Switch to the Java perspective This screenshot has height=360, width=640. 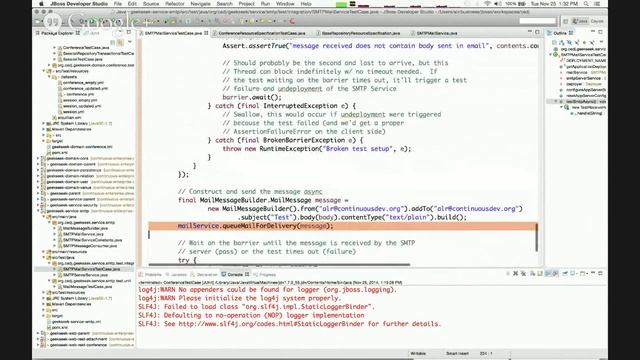580,21
